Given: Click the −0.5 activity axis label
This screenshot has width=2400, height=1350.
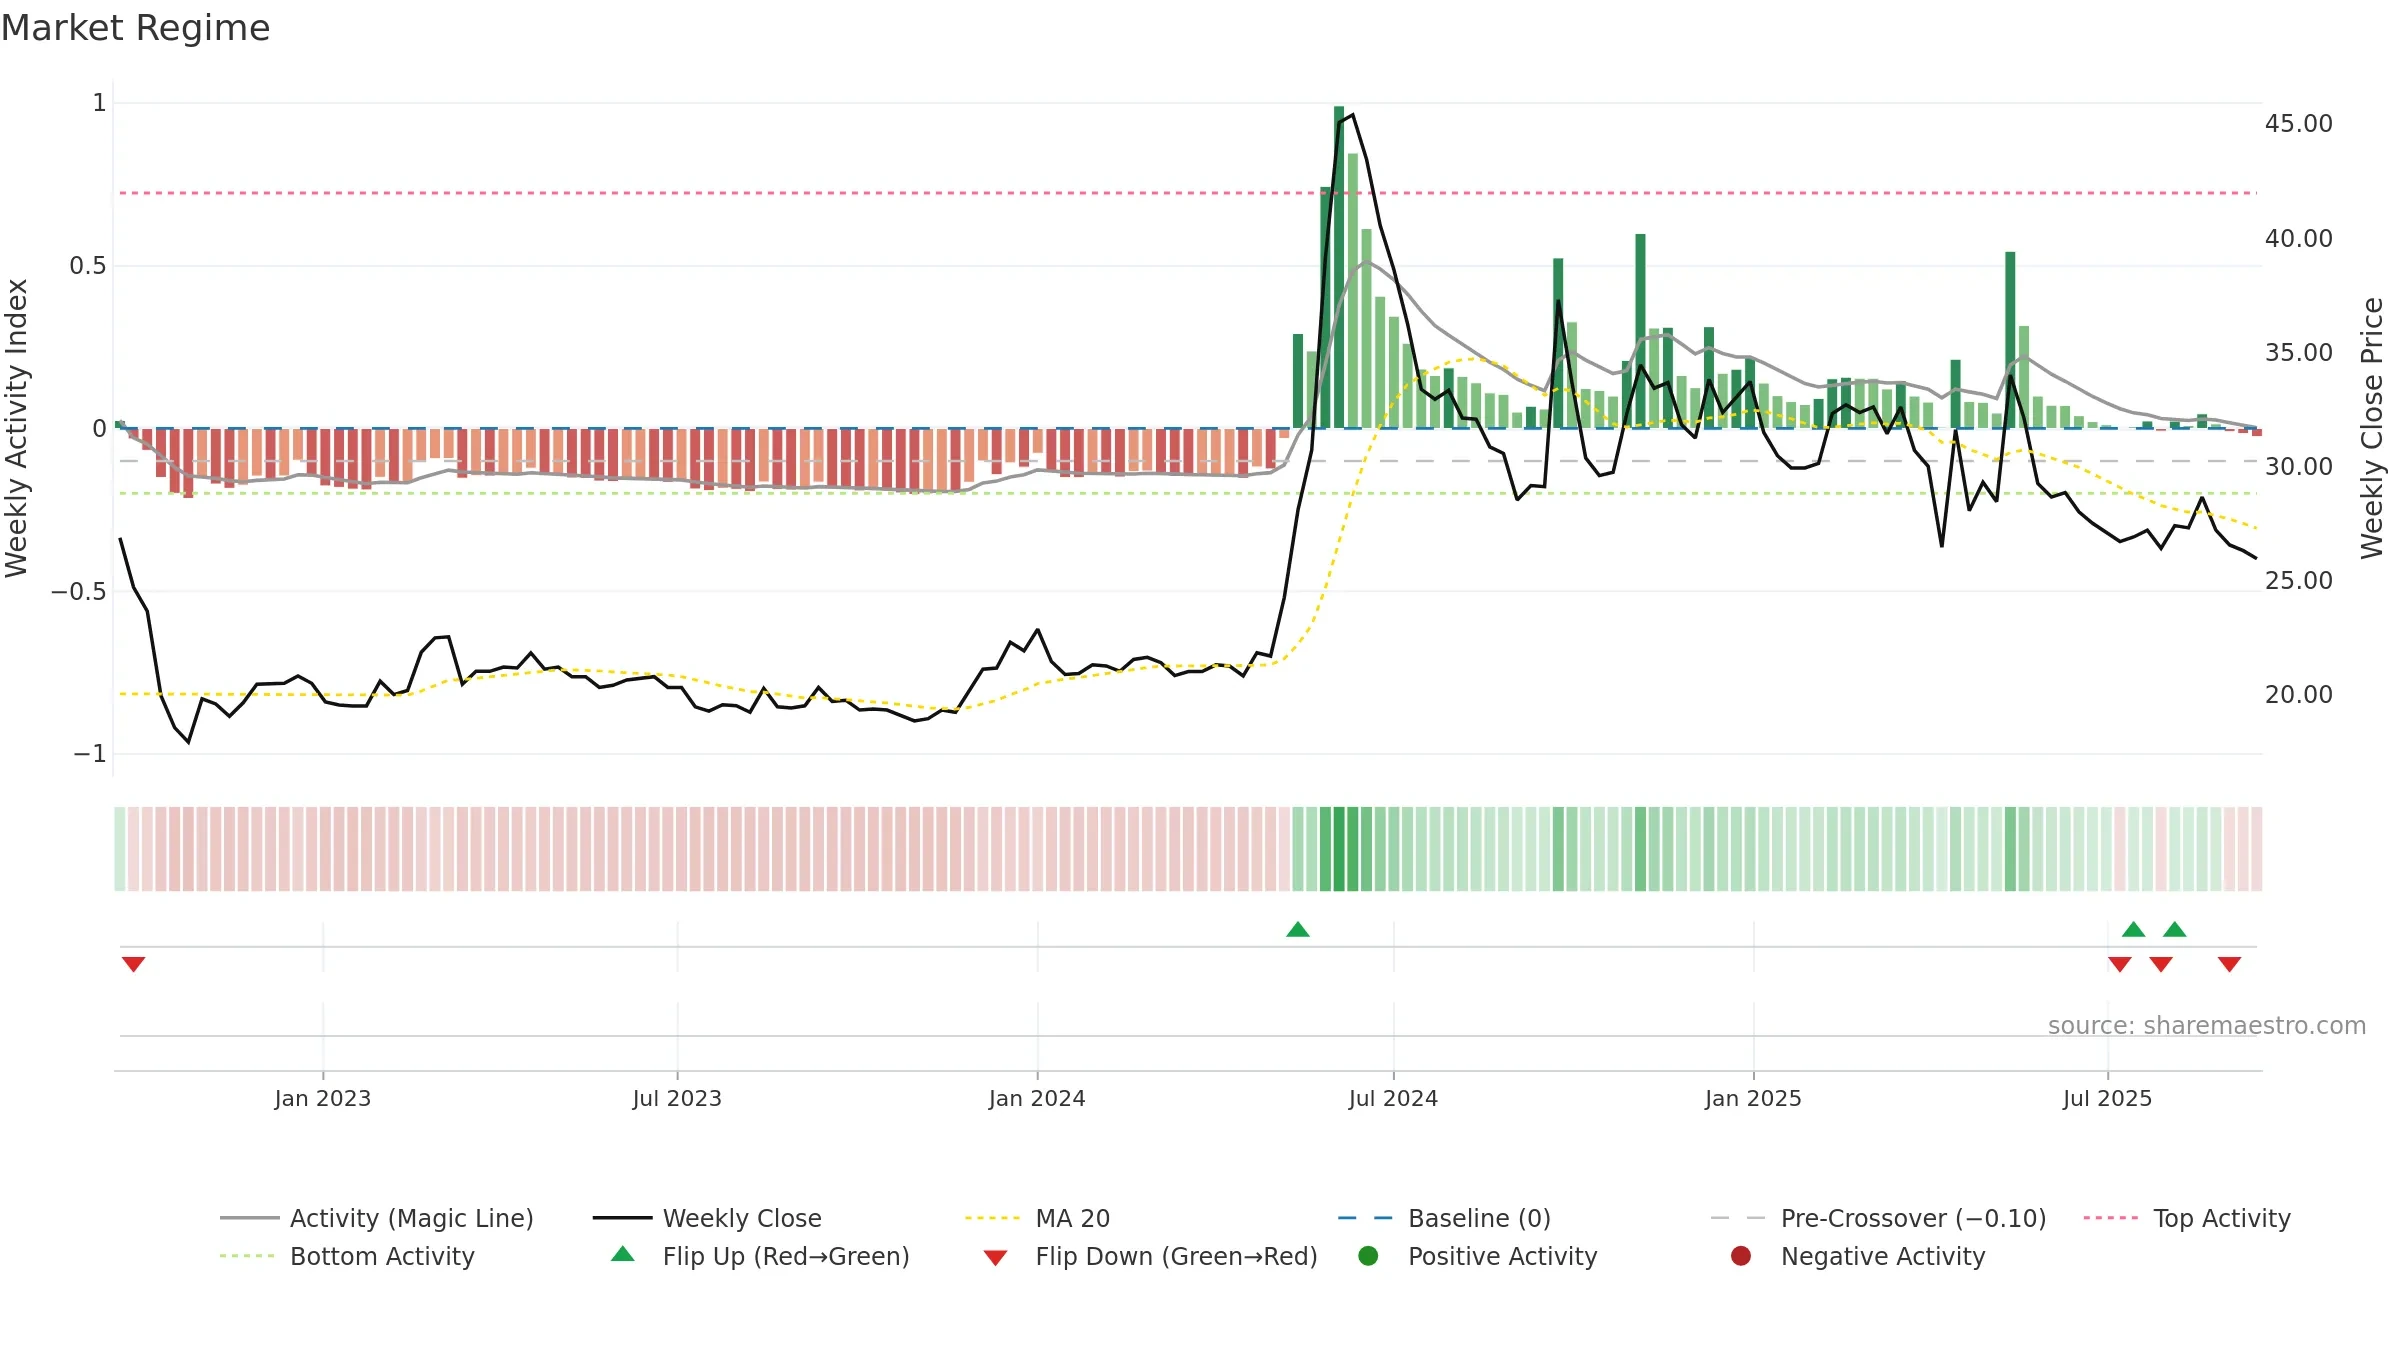Looking at the screenshot, I should click(79, 592).
